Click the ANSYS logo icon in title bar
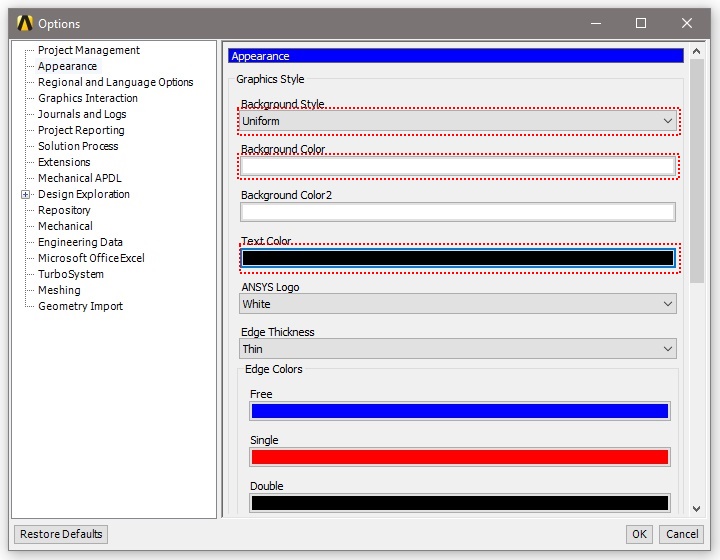 pyautogui.click(x=25, y=23)
